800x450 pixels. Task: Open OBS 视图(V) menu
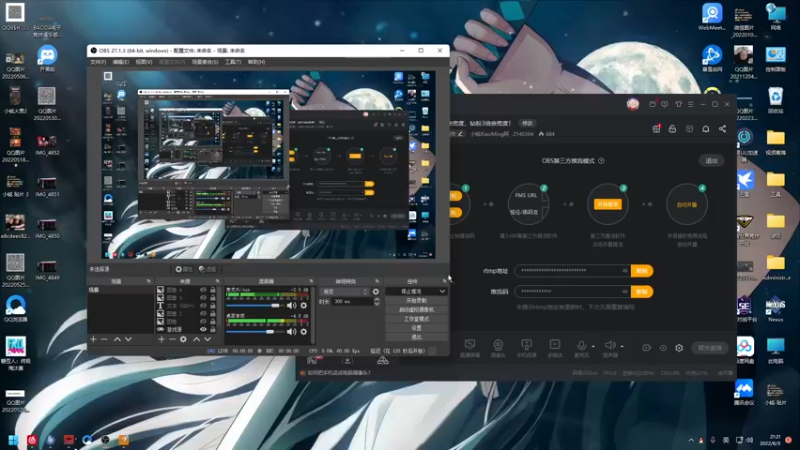point(144,62)
